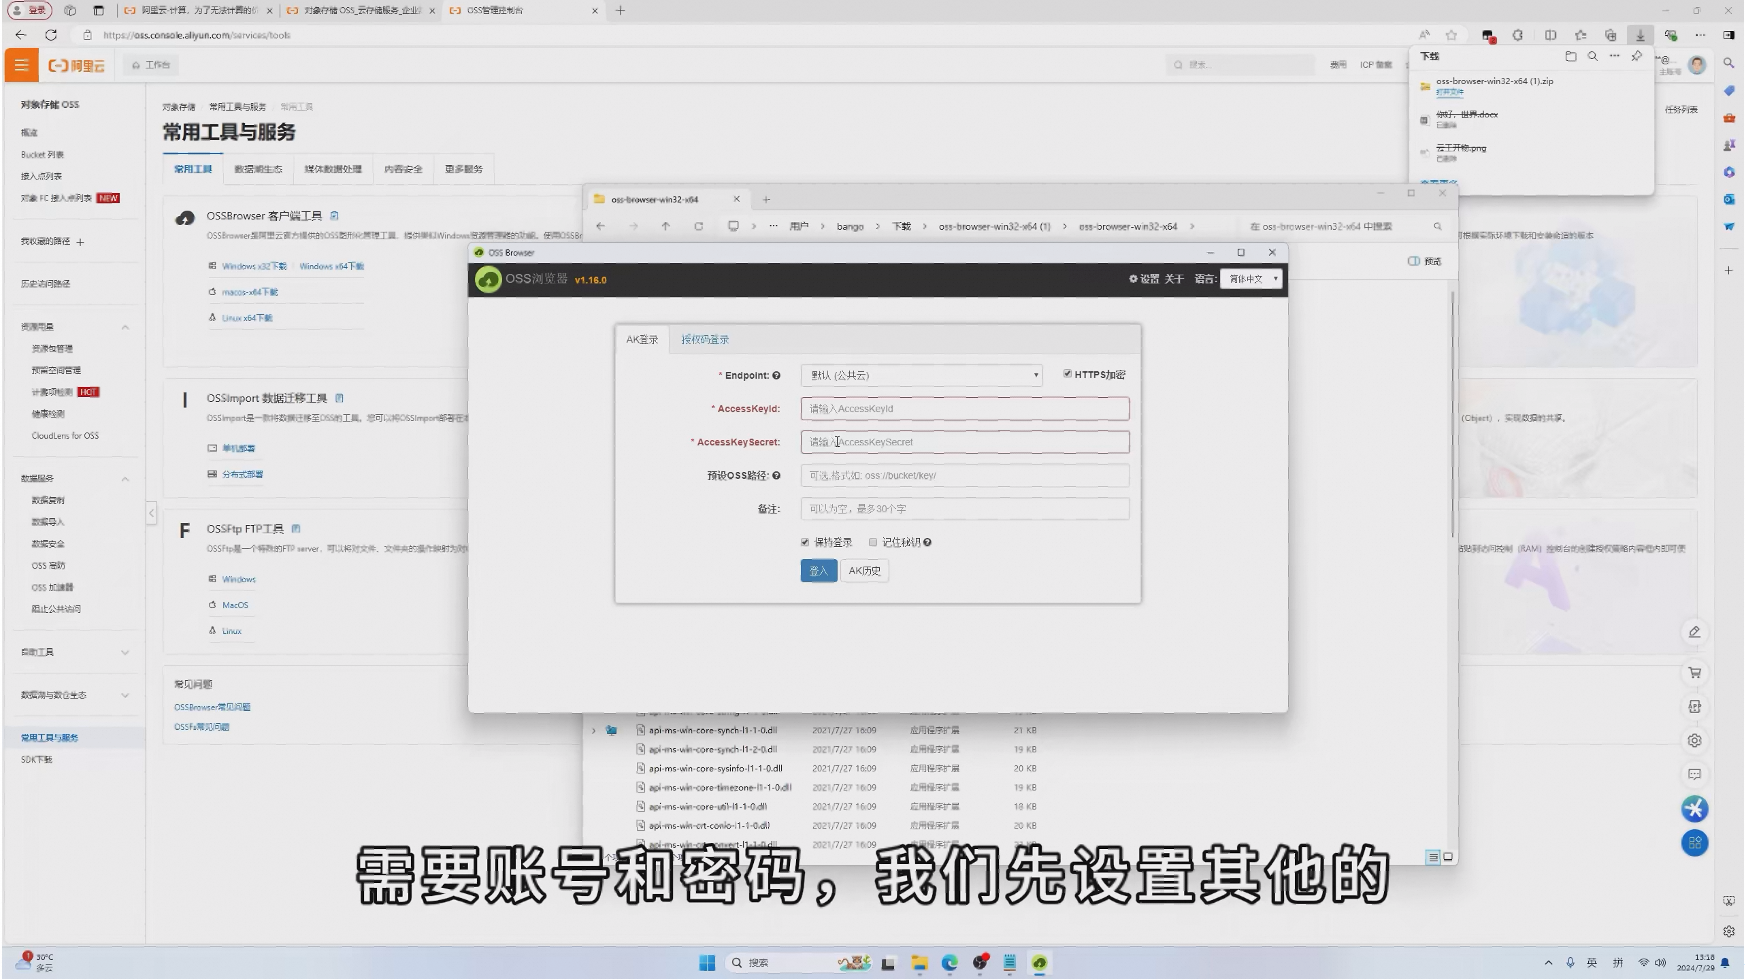The image size is (1745, 980).
Task: Open the 关于 link in OSS Browser
Action: point(1174,279)
